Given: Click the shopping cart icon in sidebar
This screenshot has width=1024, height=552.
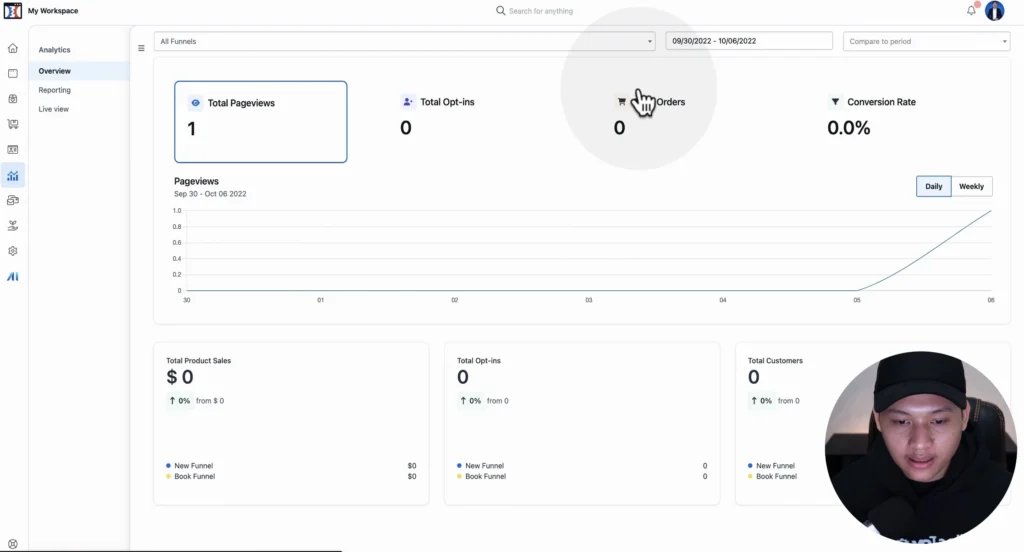Looking at the screenshot, I should (x=13, y=124).
